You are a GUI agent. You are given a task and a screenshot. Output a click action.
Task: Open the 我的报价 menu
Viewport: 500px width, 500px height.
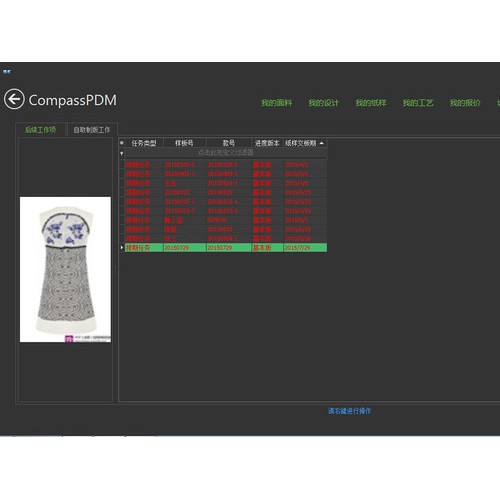click(x=465, y=103)
